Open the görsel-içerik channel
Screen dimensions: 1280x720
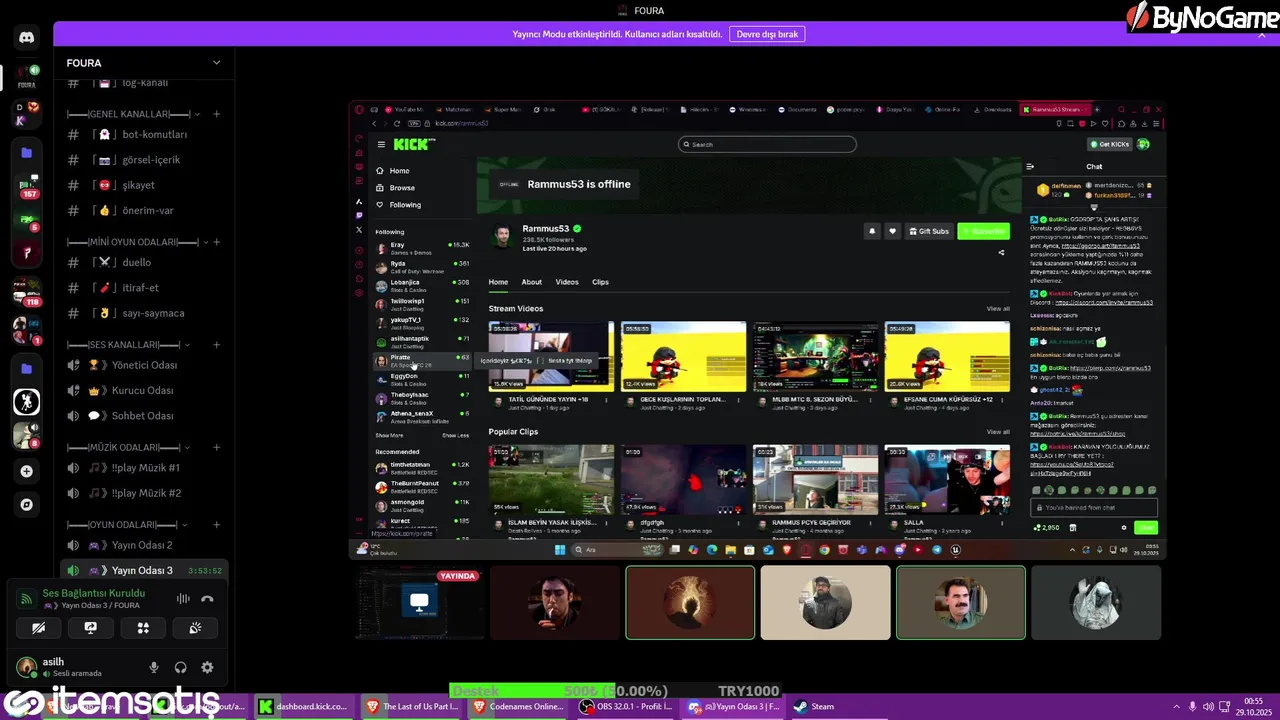point(144,160)
